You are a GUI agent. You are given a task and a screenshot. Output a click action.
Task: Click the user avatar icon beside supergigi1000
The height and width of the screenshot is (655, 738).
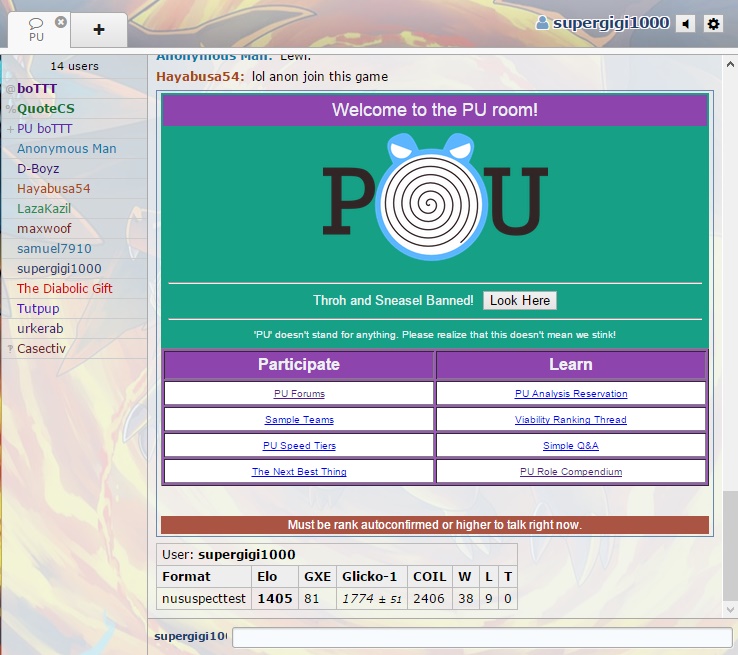tap(542, 23)
